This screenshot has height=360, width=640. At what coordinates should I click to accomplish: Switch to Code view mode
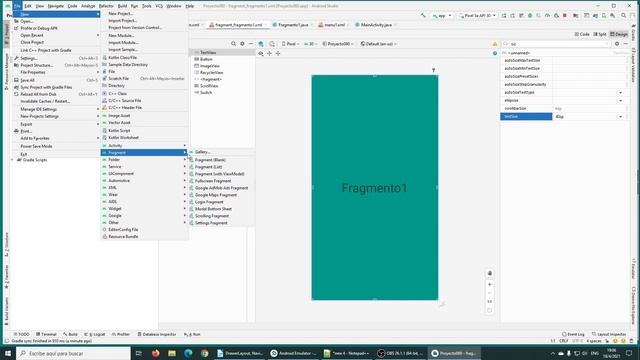coord(582,34)
